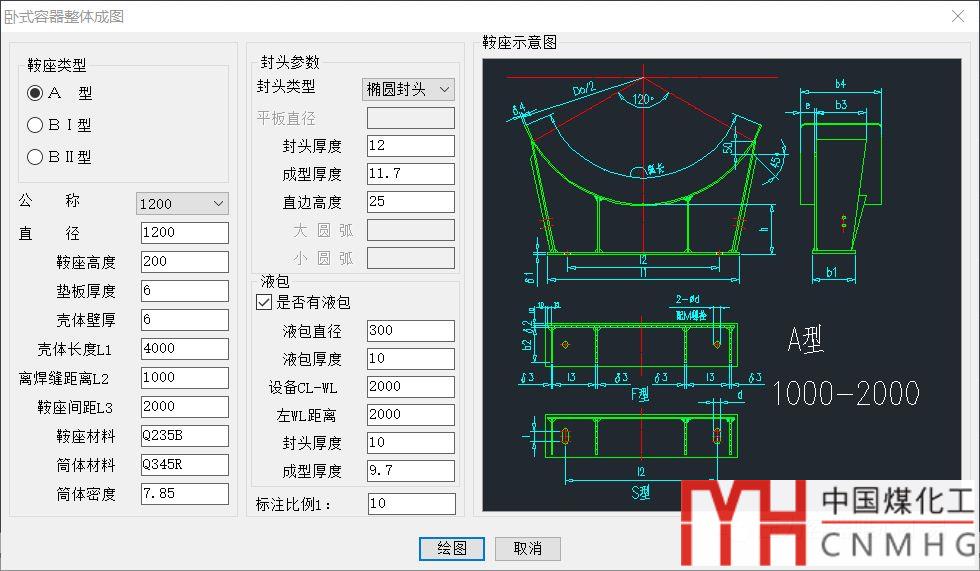Click the 鞍座高度 input field
The width and height of the screenshot is (980, 571).
184,262
